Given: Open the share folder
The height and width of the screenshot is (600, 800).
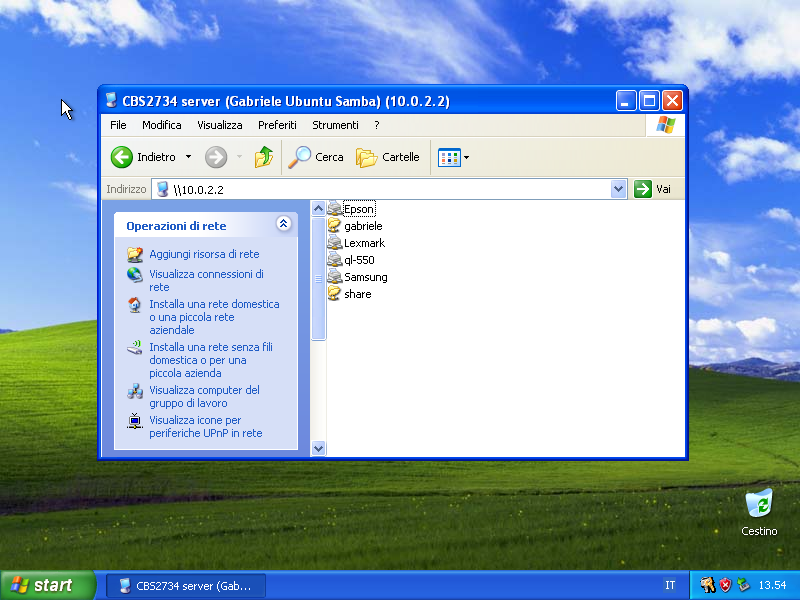Looking at the screenshot, I should tap(358, 294).
